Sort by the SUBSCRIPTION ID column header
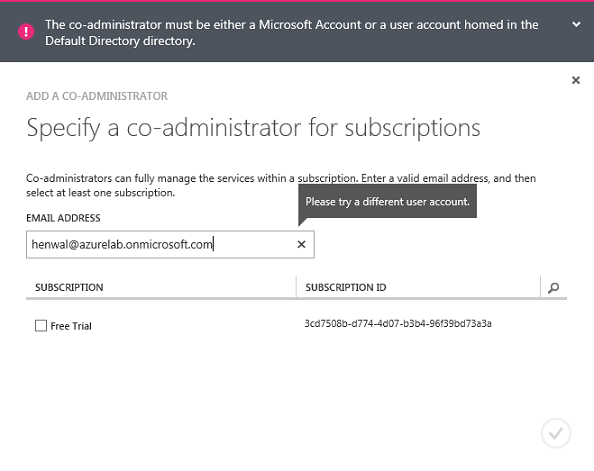This screenshot has height=471, width=594. point(345,287)
